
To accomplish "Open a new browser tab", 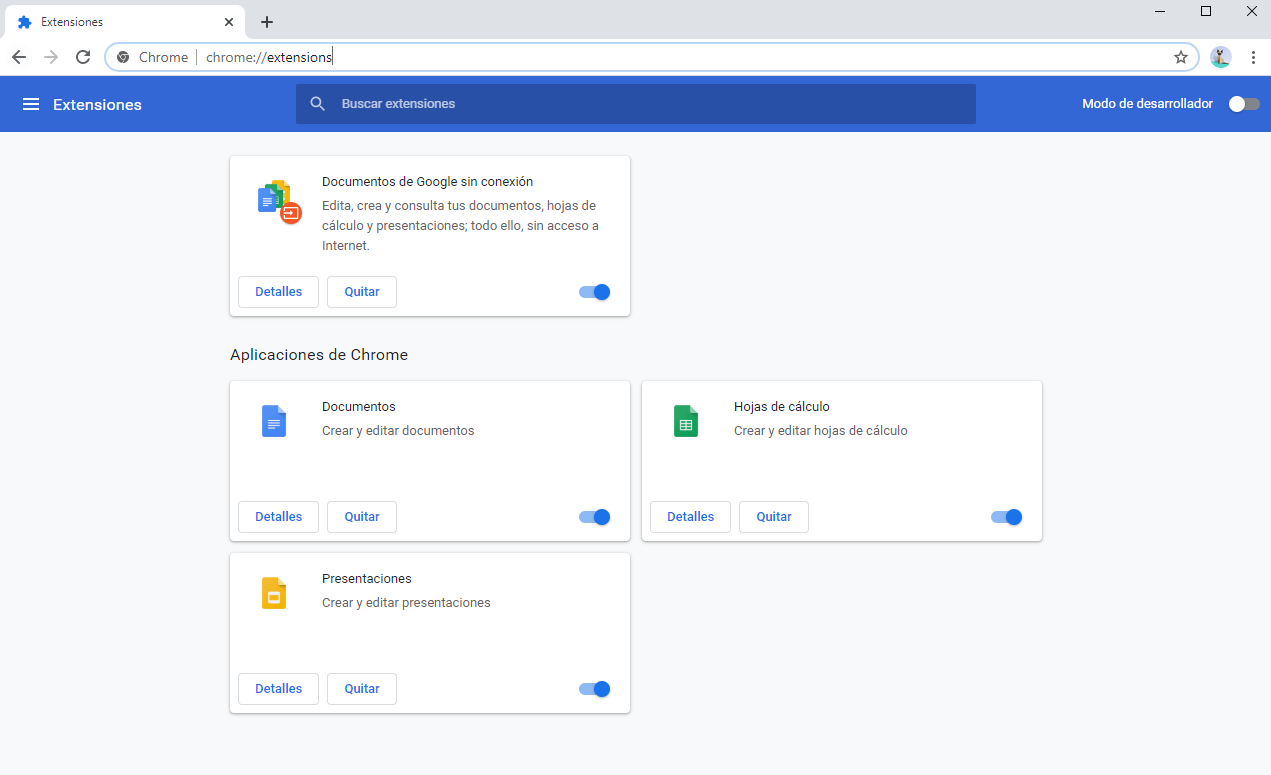I will (267, 22).
